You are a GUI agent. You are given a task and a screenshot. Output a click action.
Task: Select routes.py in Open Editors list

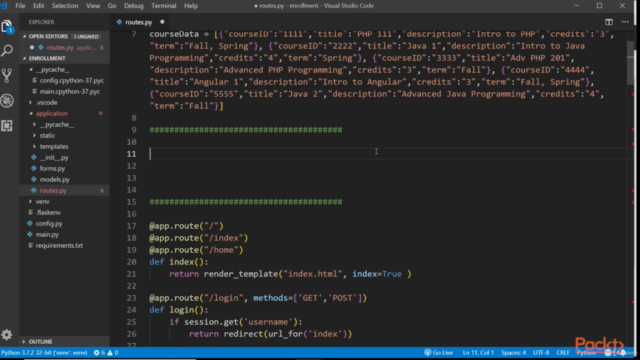(64, 47)
